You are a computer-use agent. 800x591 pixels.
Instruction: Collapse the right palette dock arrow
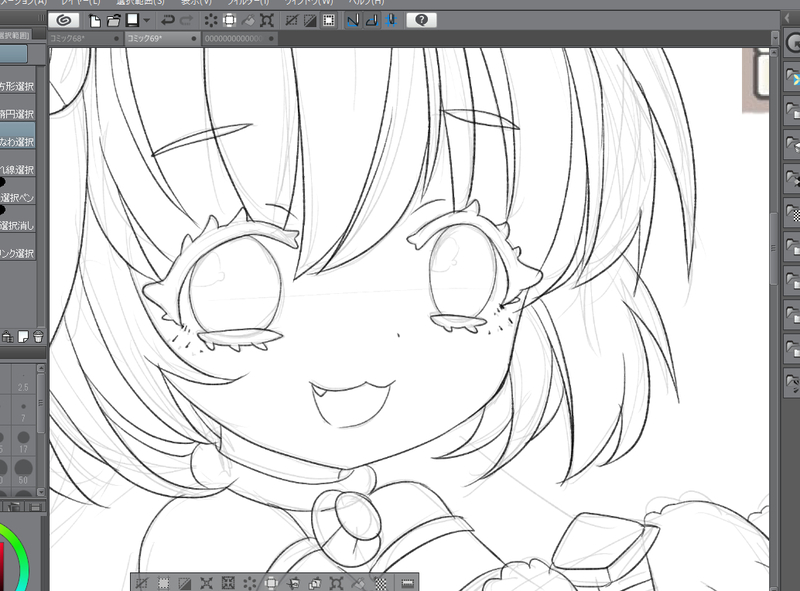[x=786, y=18]
